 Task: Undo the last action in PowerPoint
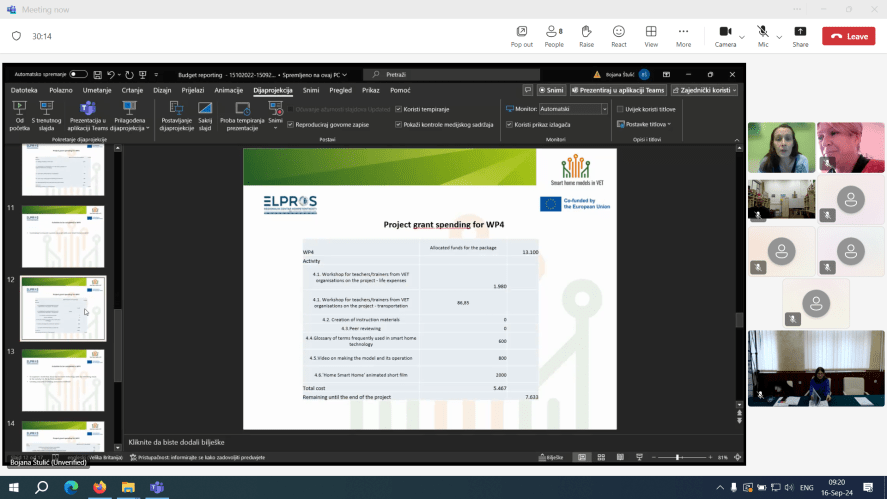coord(111,75)
